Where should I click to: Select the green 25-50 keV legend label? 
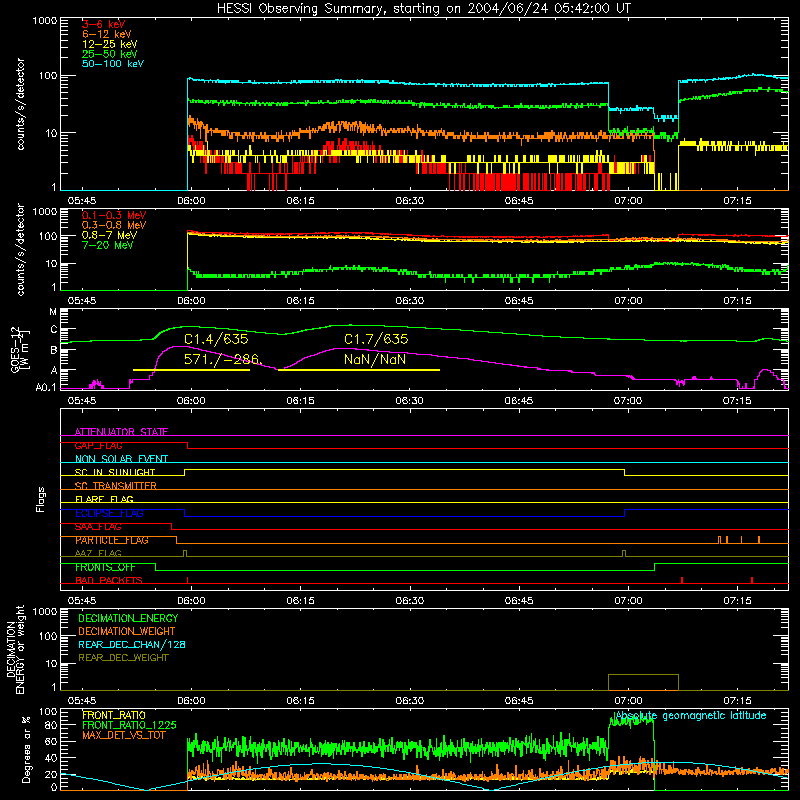[x=110, y=54]
